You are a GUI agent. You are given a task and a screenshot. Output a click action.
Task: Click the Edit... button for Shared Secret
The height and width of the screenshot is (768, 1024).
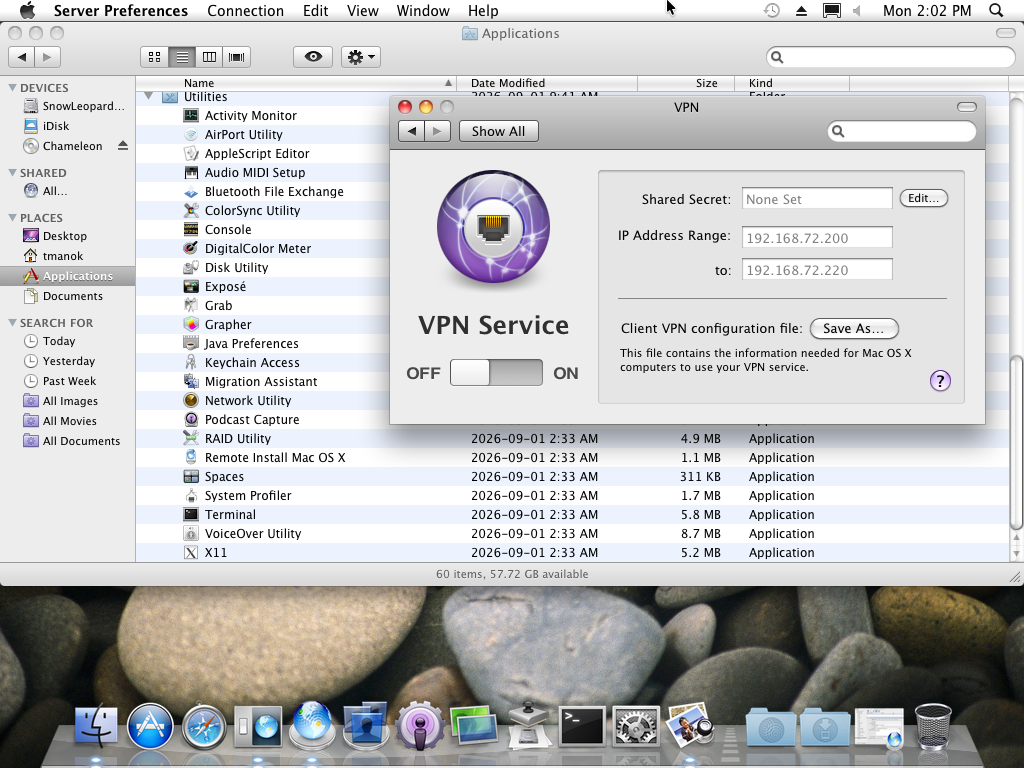(x=923, y=199)
